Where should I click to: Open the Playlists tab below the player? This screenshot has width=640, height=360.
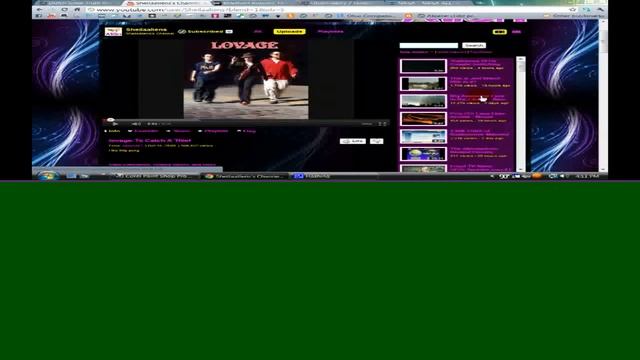pyautogui.click(x=213, y=131)
